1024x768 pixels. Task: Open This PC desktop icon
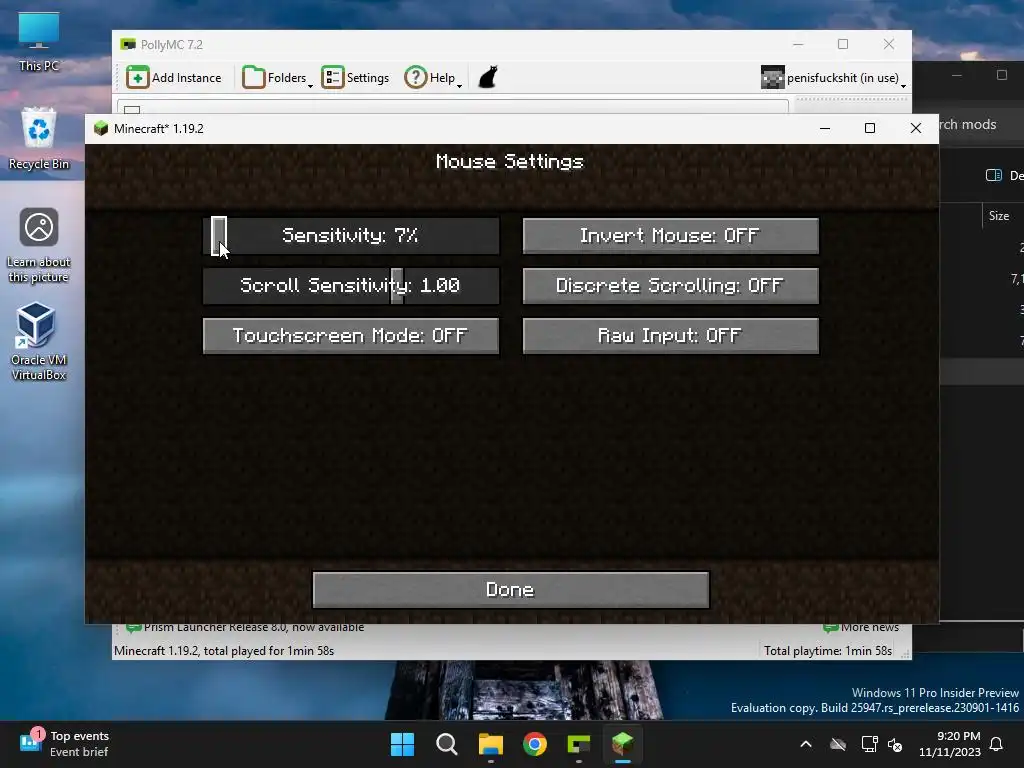39,42
